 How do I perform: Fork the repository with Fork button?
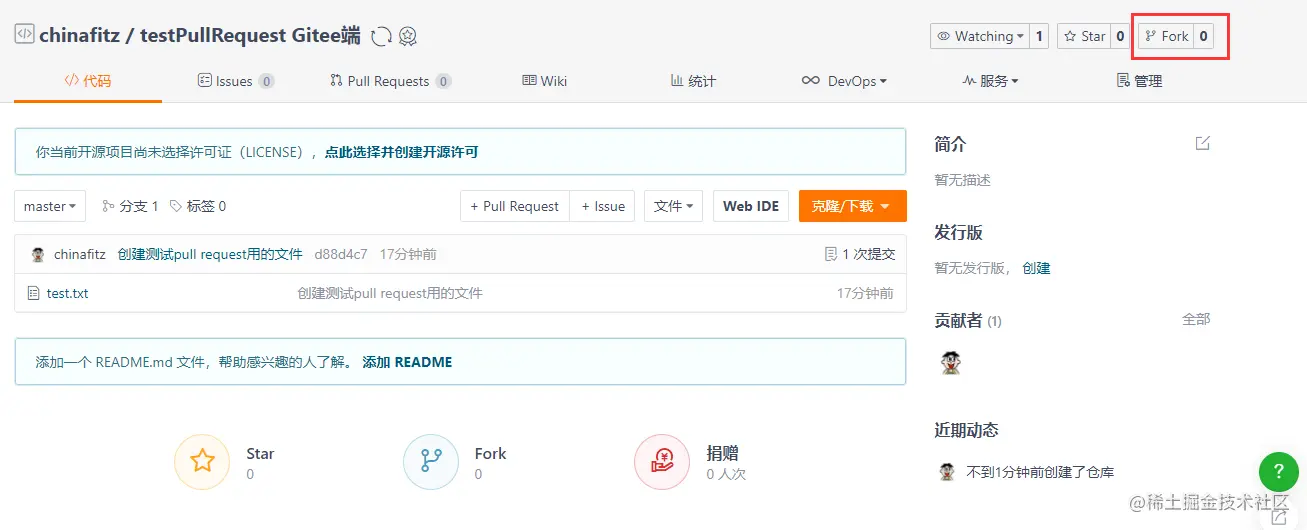(1167, 36)
